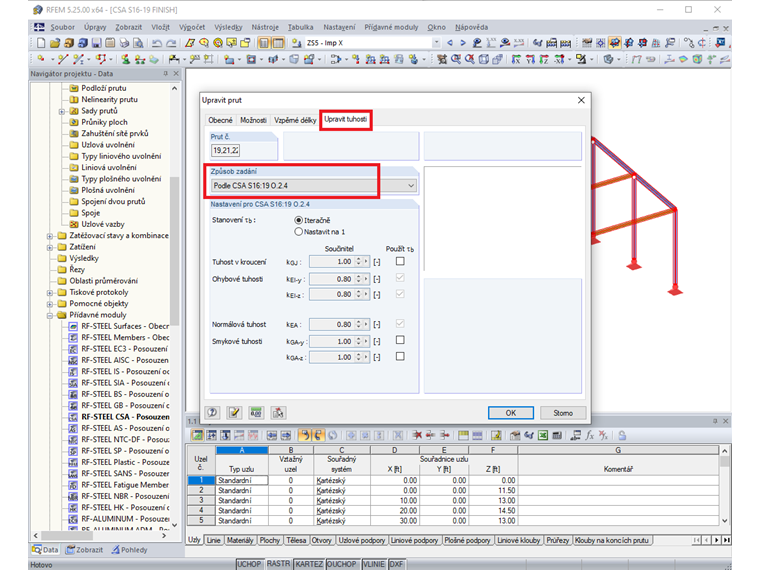Click the Print icon in toolbar

(x=125, y=43)
